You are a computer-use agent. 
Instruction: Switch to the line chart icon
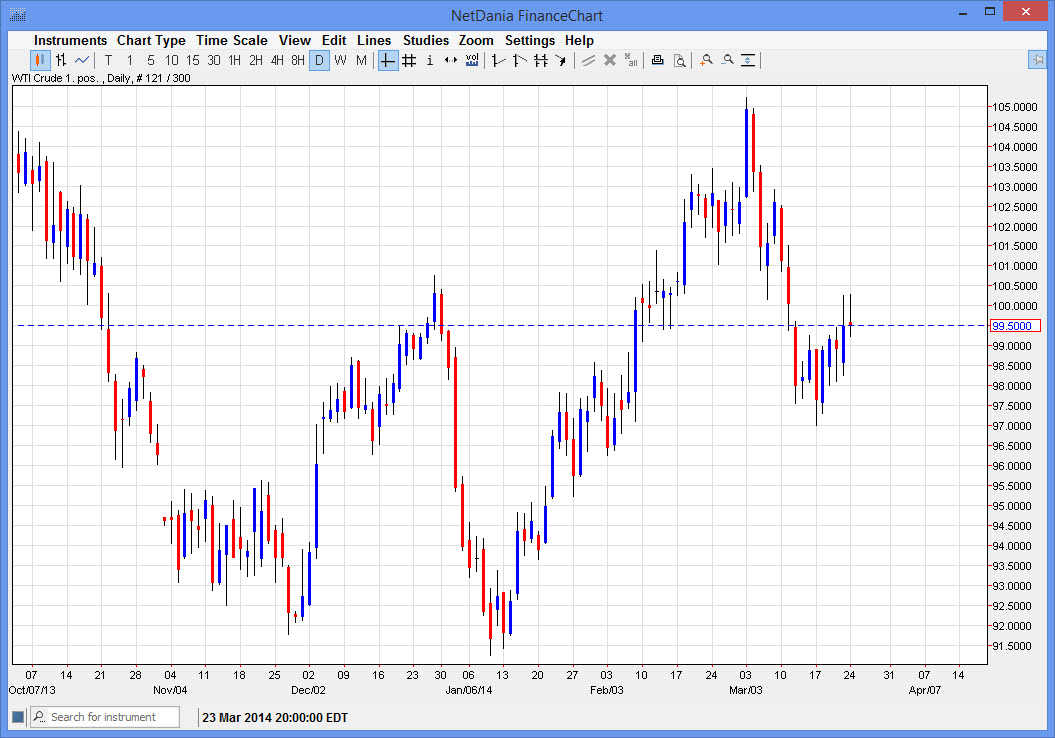coord(82,60)
